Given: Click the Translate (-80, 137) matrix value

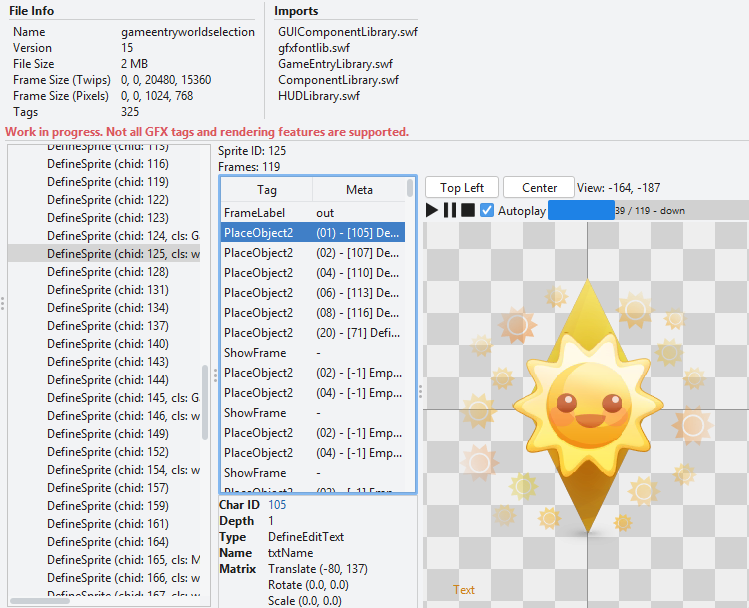Looking at the screenshot, I should 318,569.
